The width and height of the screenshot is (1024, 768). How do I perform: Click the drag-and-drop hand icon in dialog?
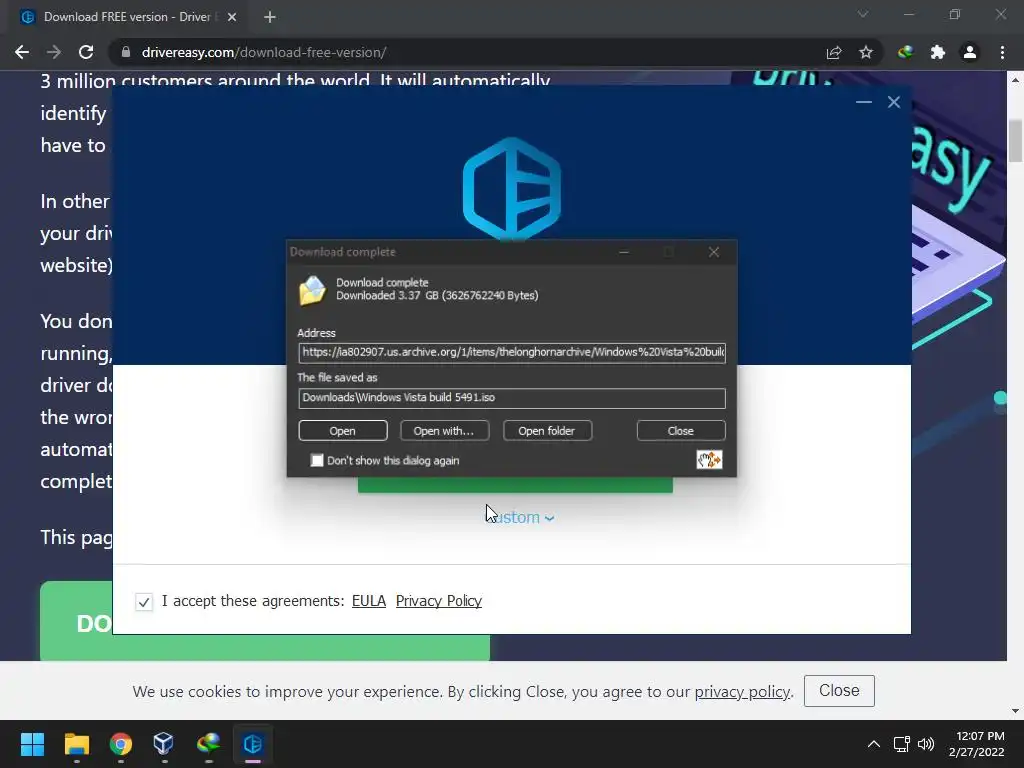point(709,460)
